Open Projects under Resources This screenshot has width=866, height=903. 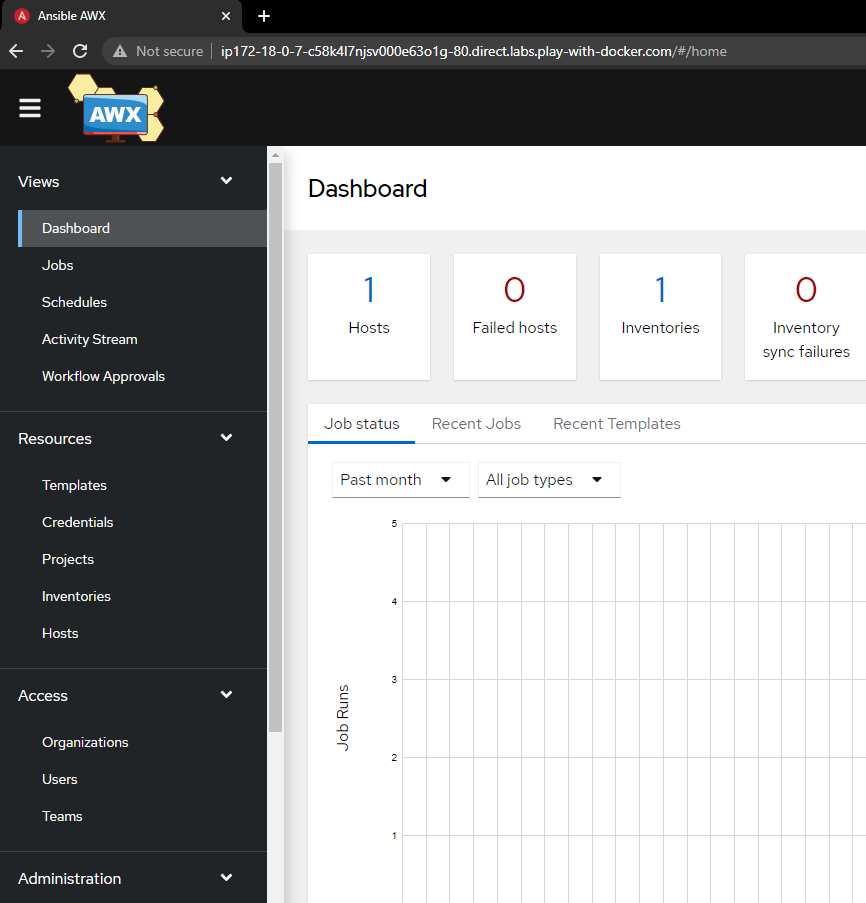(143, 559)
